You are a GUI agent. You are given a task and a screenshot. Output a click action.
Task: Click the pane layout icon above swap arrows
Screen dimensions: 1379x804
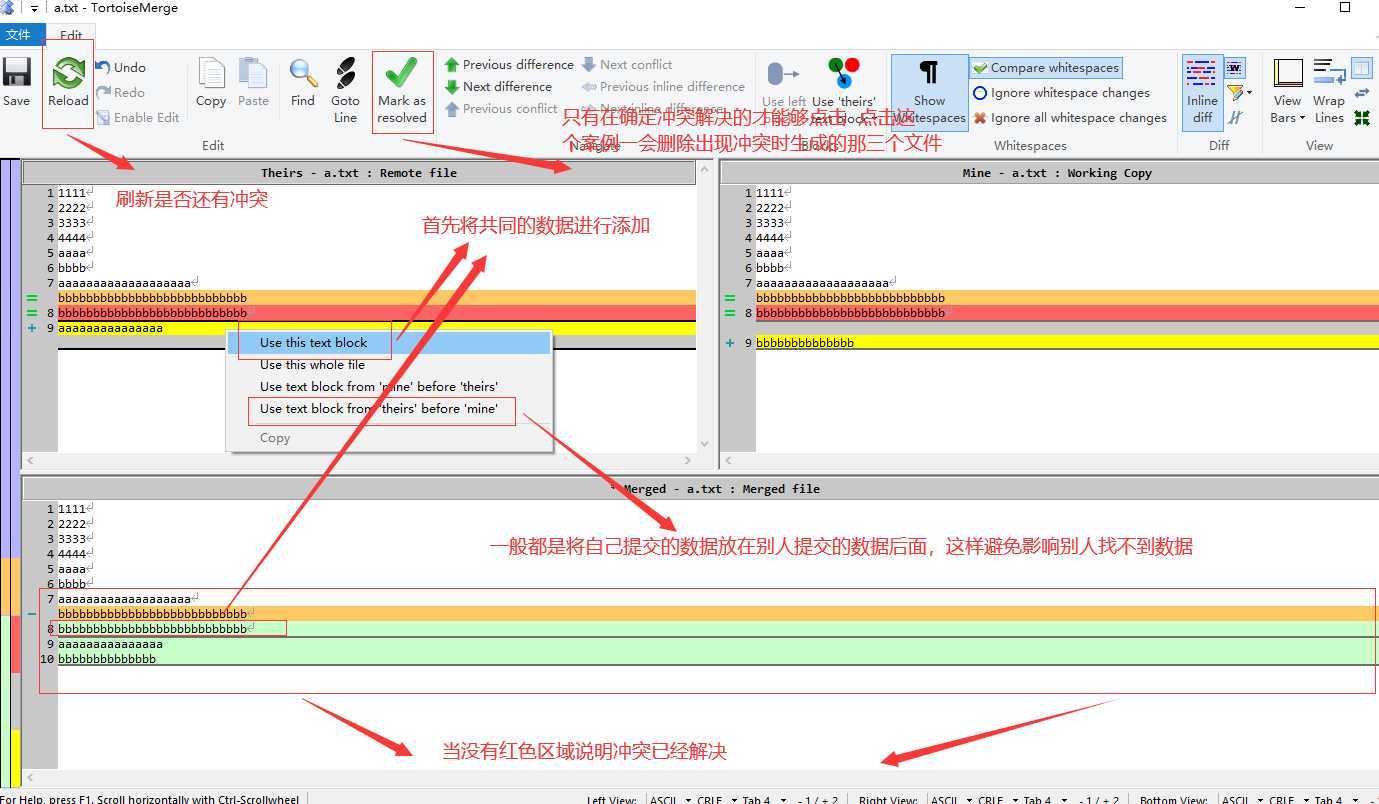tap(1361, 68)
